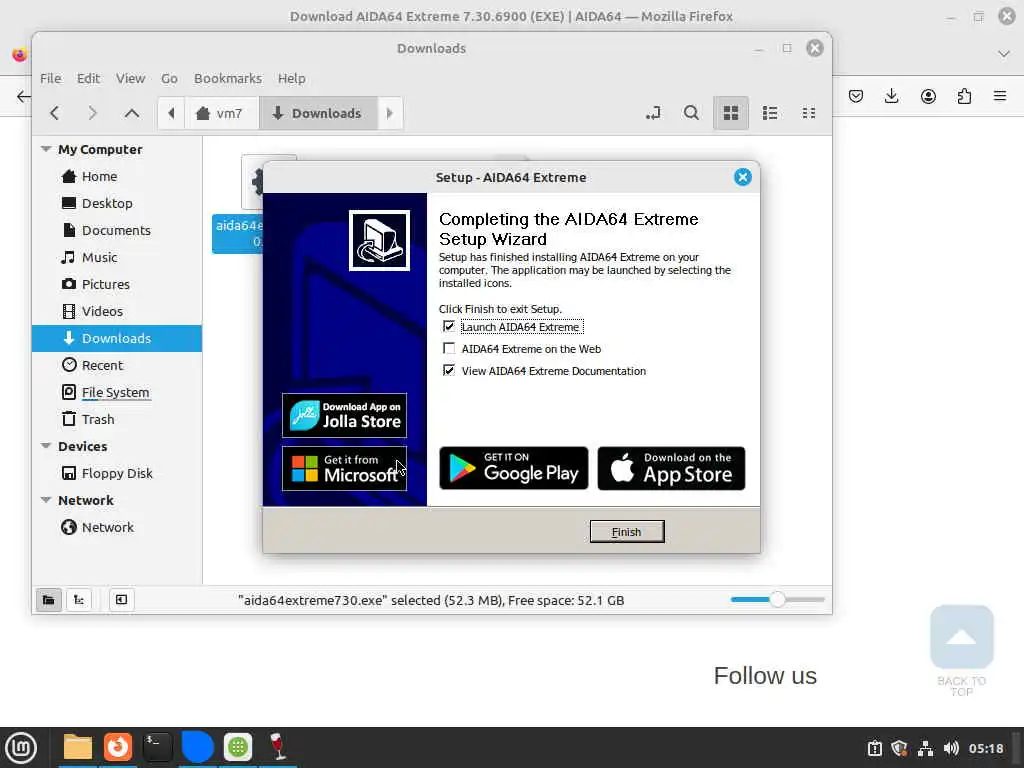Open Home in sidebar
Screen dimensions: 1024x768
99,176
